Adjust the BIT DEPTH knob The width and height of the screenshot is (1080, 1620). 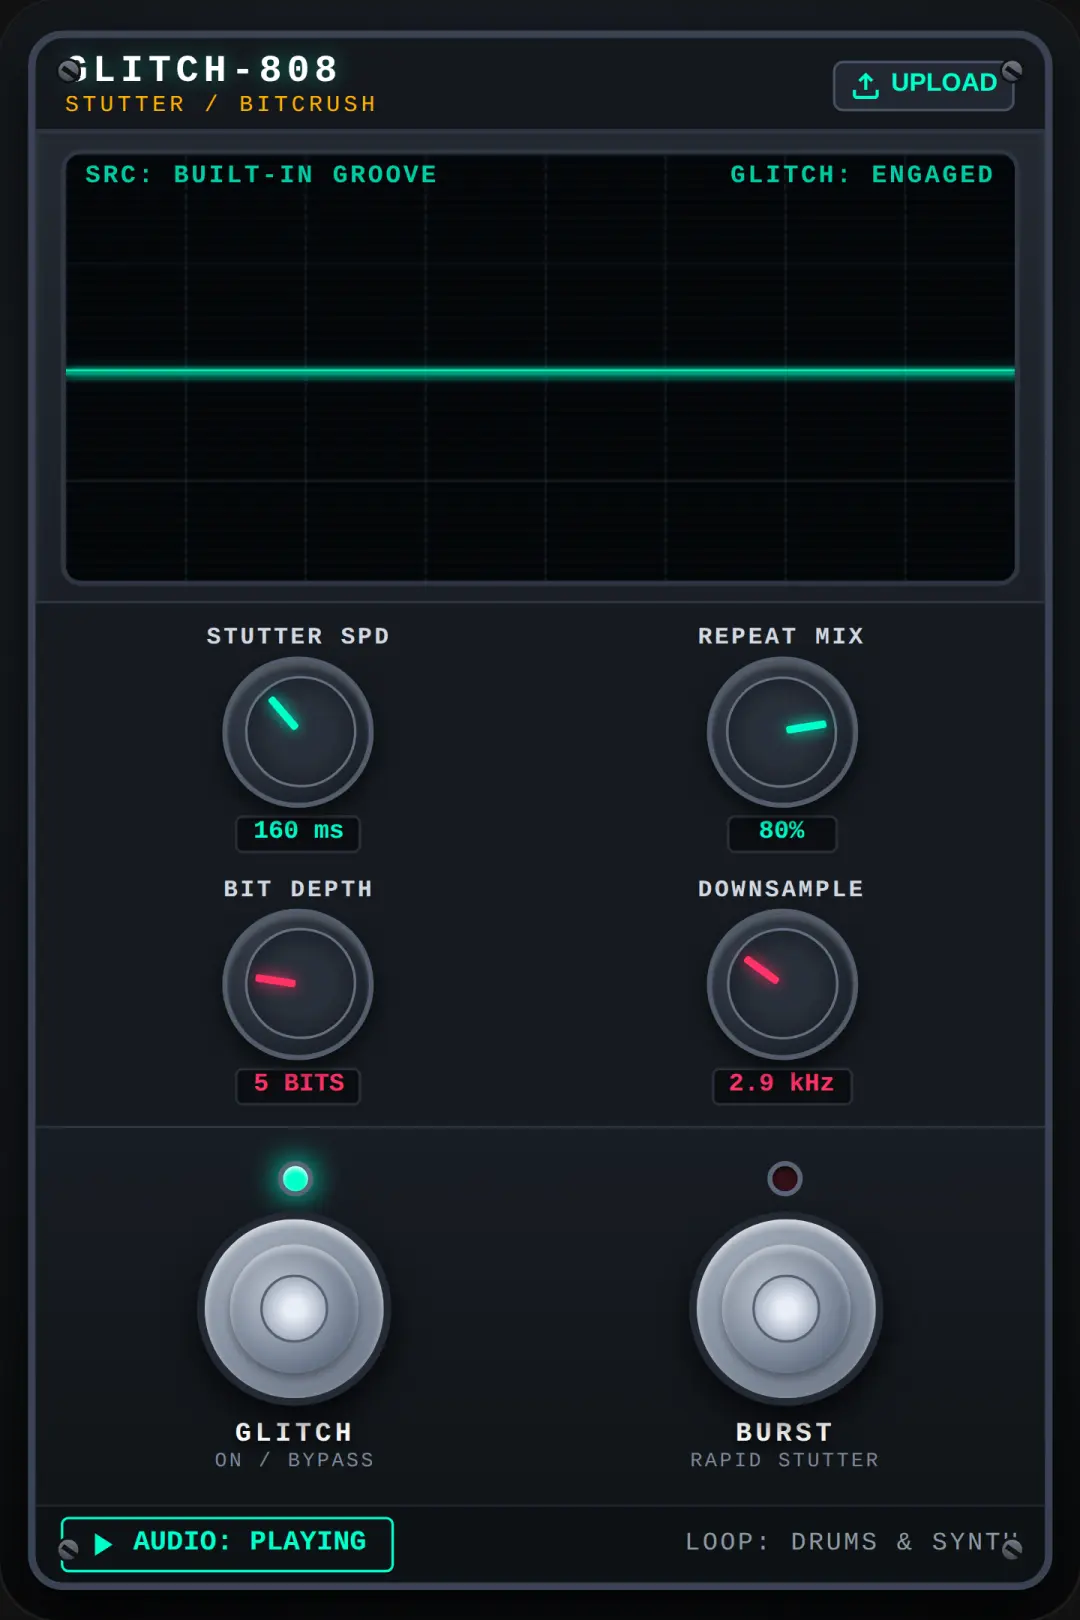click(298, 984)
